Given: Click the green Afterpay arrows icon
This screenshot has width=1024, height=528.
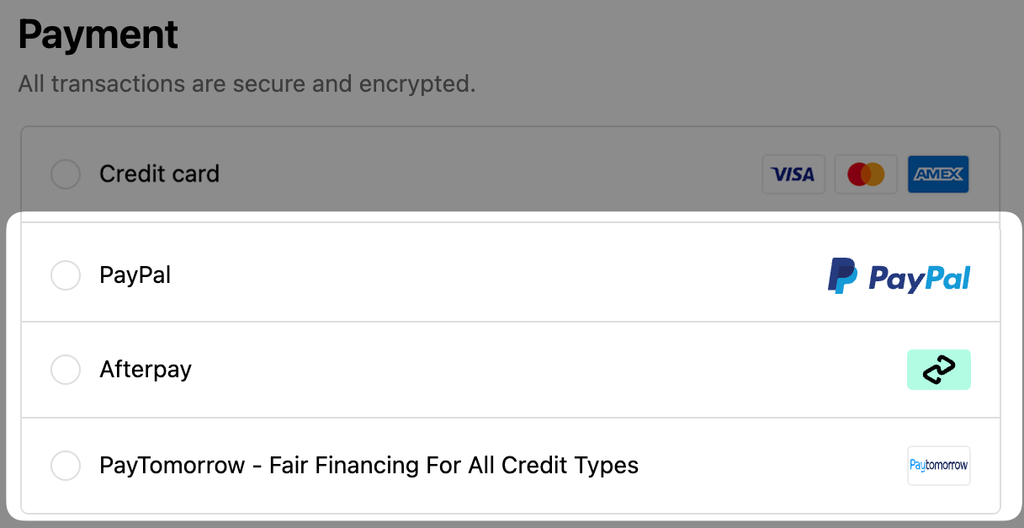Looking at the screenshot, I should coord(939,370).
